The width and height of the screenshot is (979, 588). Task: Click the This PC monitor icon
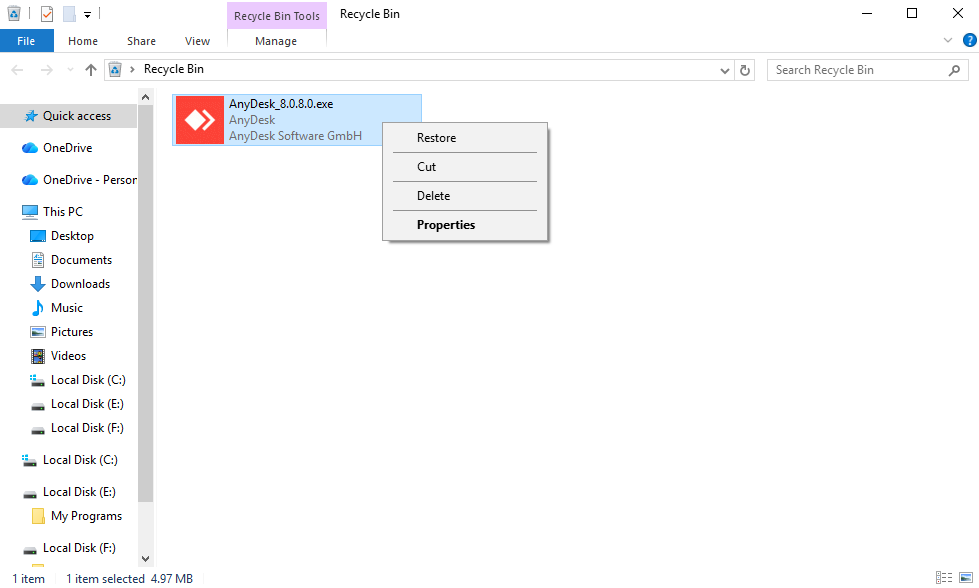coord(29,212)
